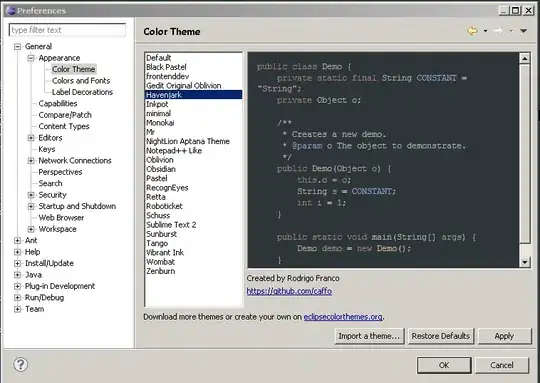Choose the NightLion Aptana Theme
Viewport: 540px width, 383px height.
click(x=193, y=141)
